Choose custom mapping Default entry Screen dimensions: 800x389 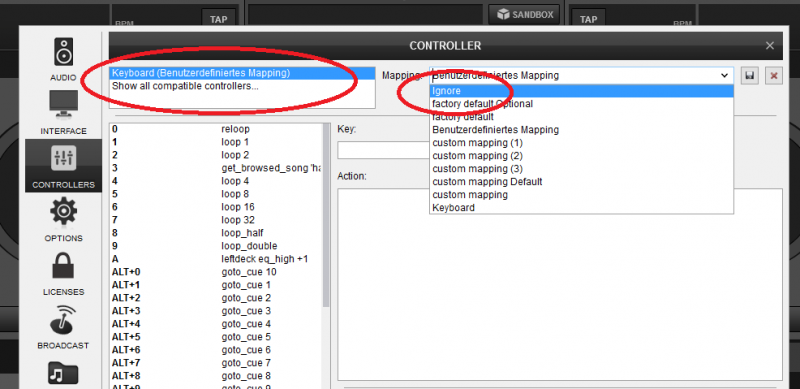tap(582, 182)
